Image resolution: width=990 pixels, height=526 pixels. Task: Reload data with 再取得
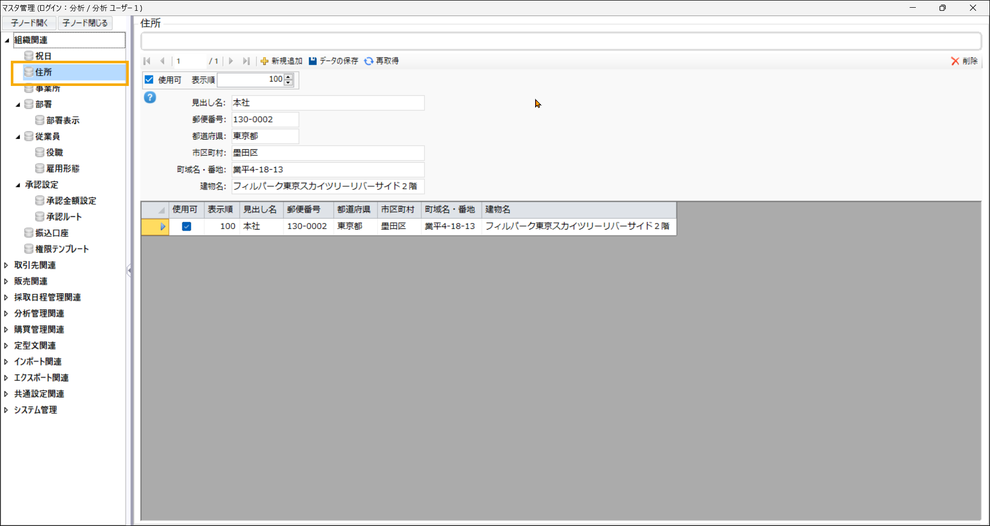(381, 61)
